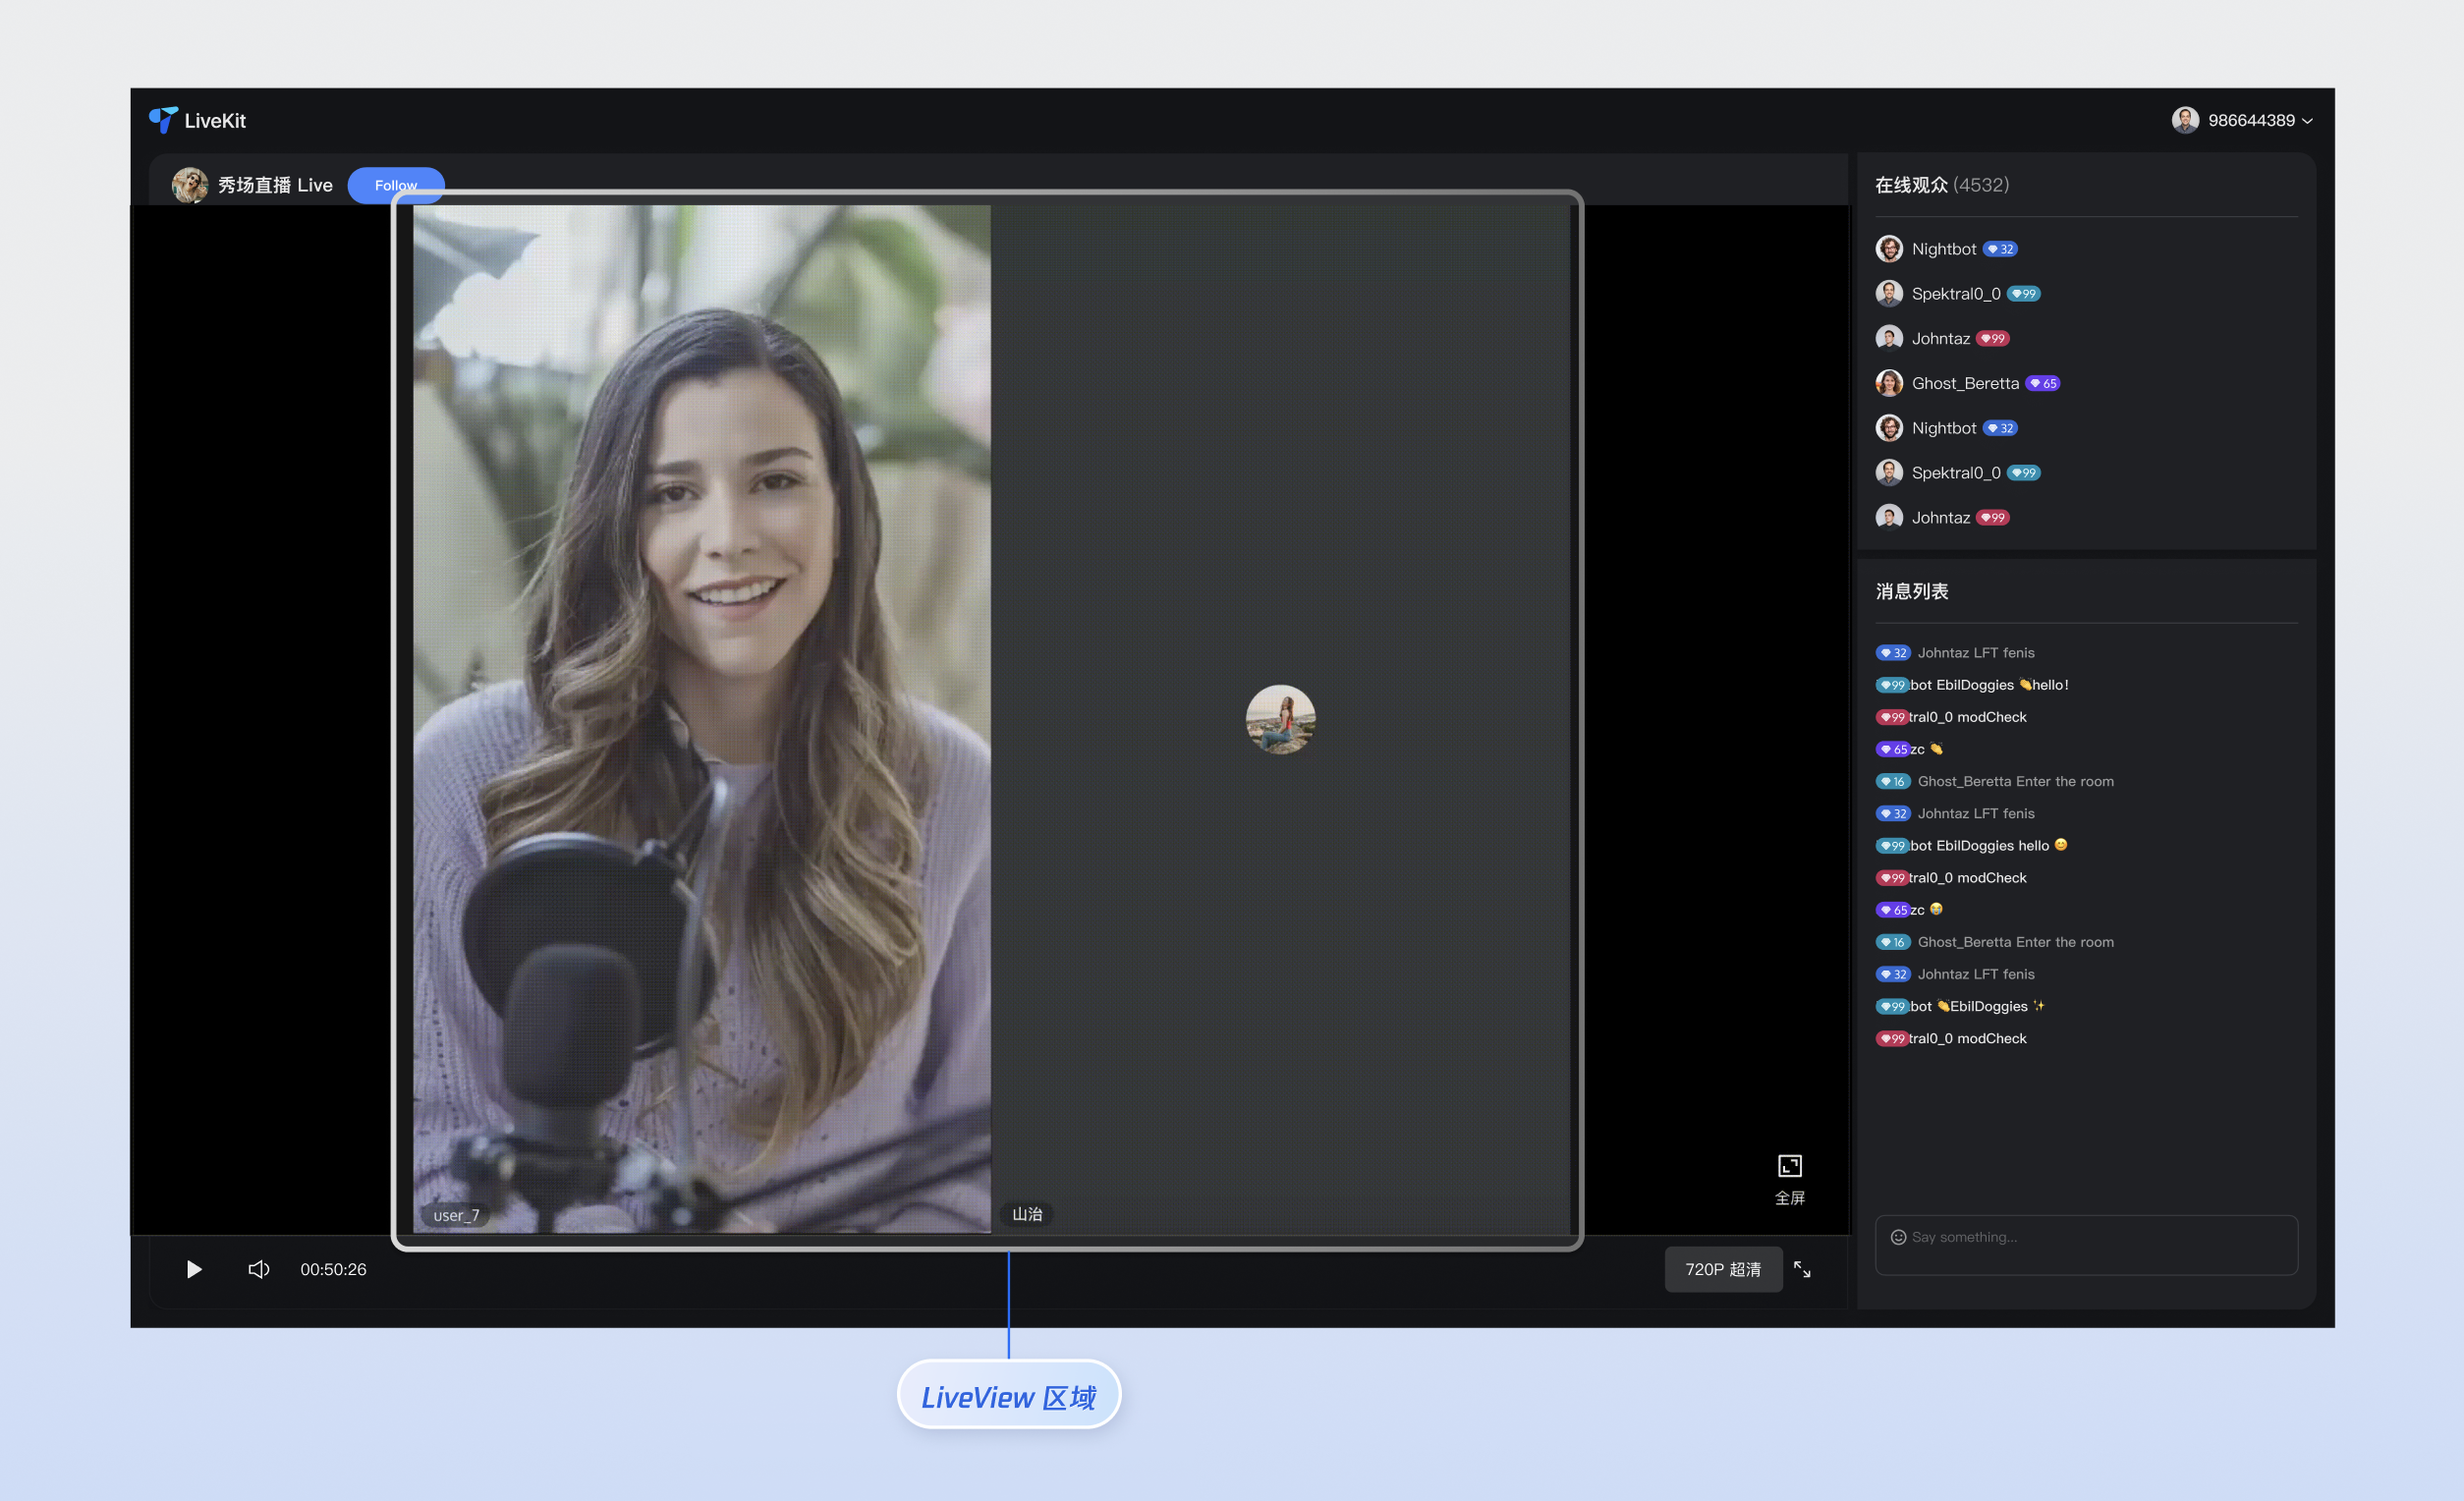
Task: Click the 山治 name label
Action: coord(1027,1214)
